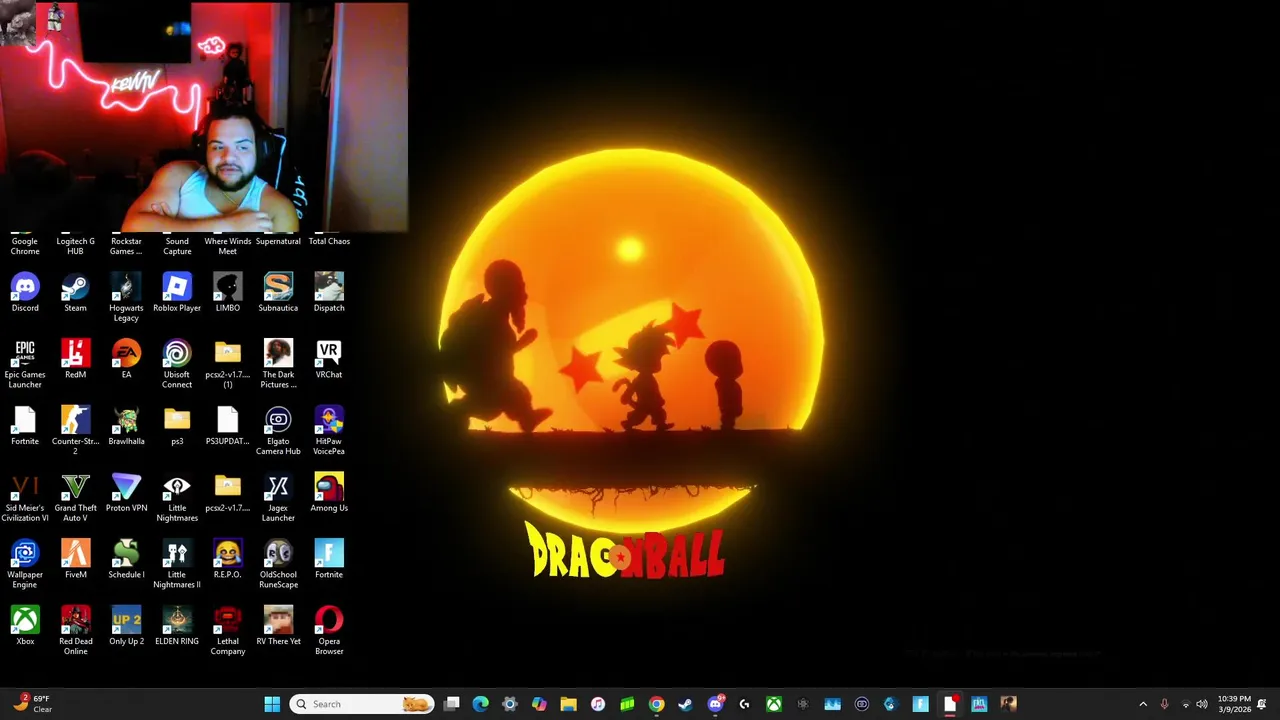Open the ps3 folder
This screenshot has width=1280, height=720.
[177, 426]
